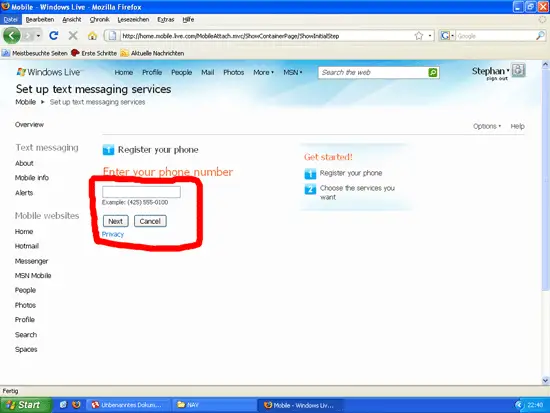Open the Stephan account dropdown
Viewport: 550px width, 413px height.
point(490,71)
